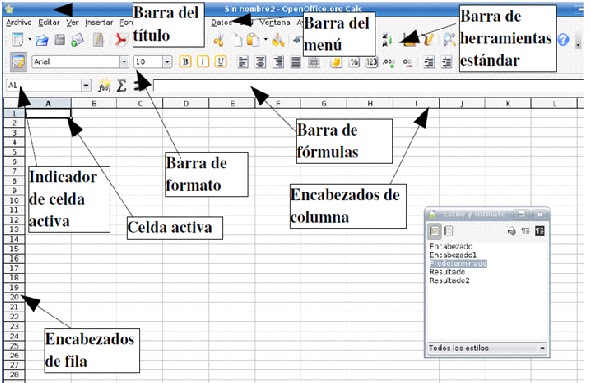Click Update Style icon in the styles panel
The image size is (590, 383).
point(540,231)
